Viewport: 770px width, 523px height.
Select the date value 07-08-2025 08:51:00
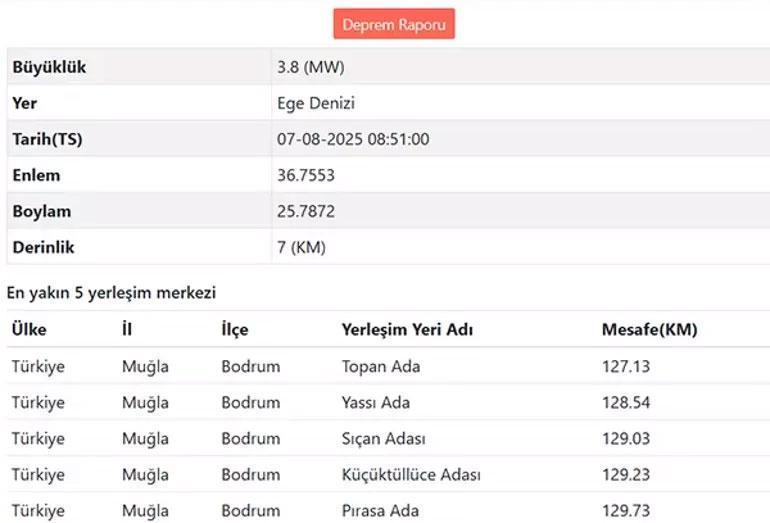coord(353,139)
